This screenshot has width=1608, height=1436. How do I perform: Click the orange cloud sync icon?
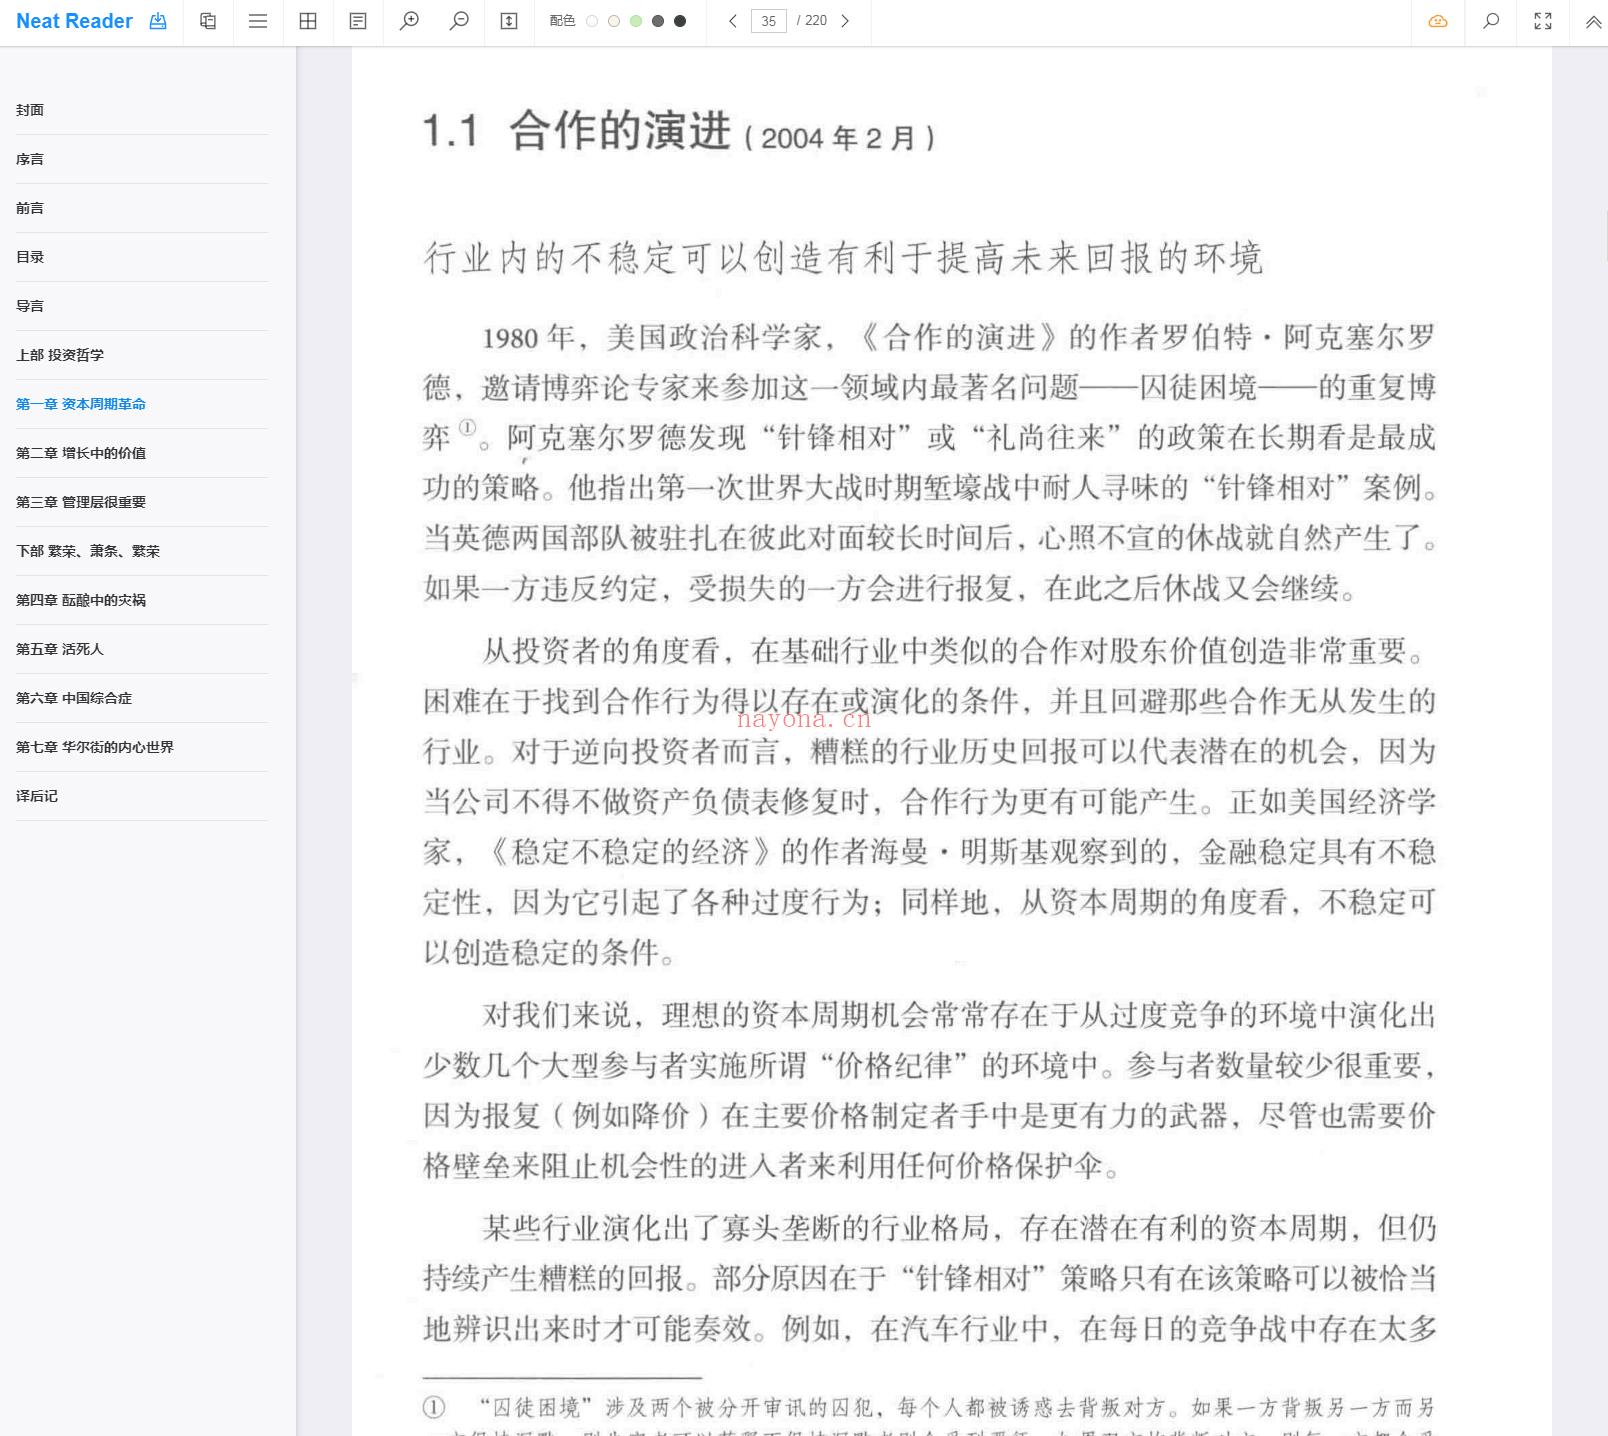[1438, 21]
